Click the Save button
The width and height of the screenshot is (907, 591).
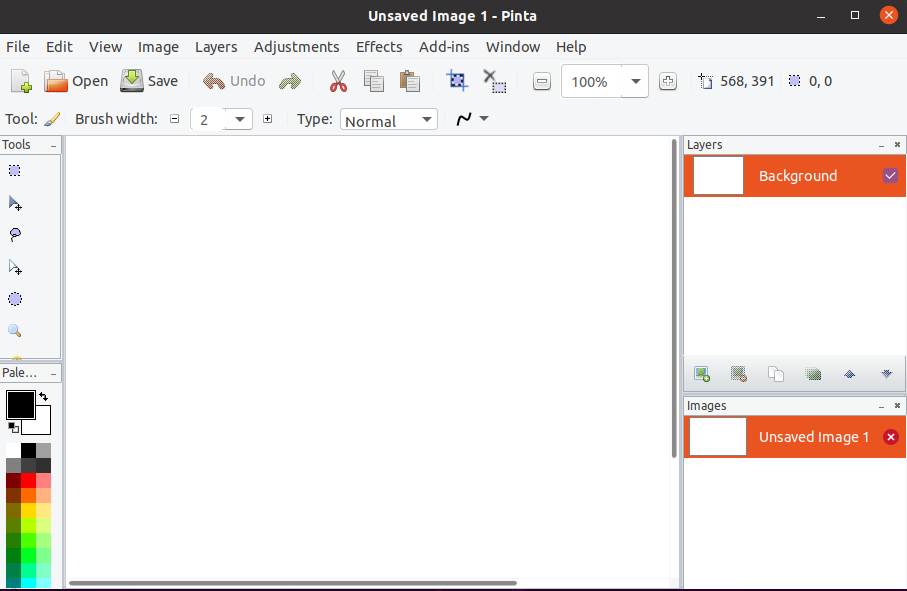click(149, 81)
